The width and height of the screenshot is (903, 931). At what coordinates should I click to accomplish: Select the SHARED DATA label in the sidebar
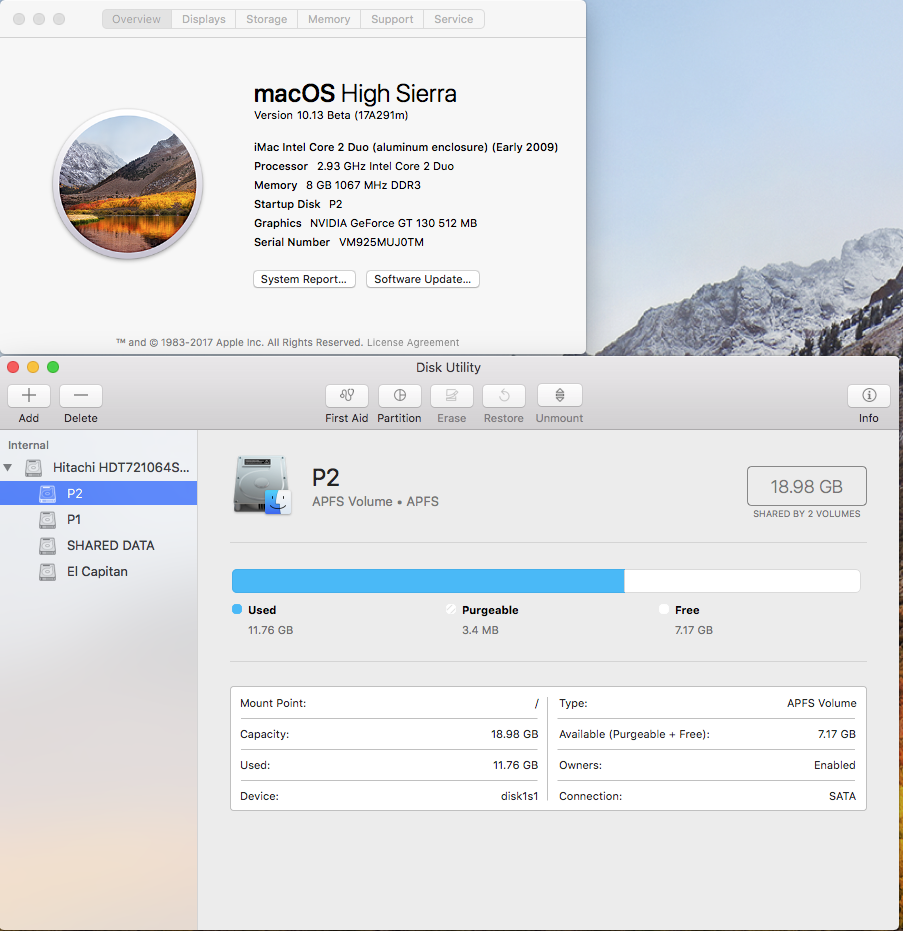110,546
